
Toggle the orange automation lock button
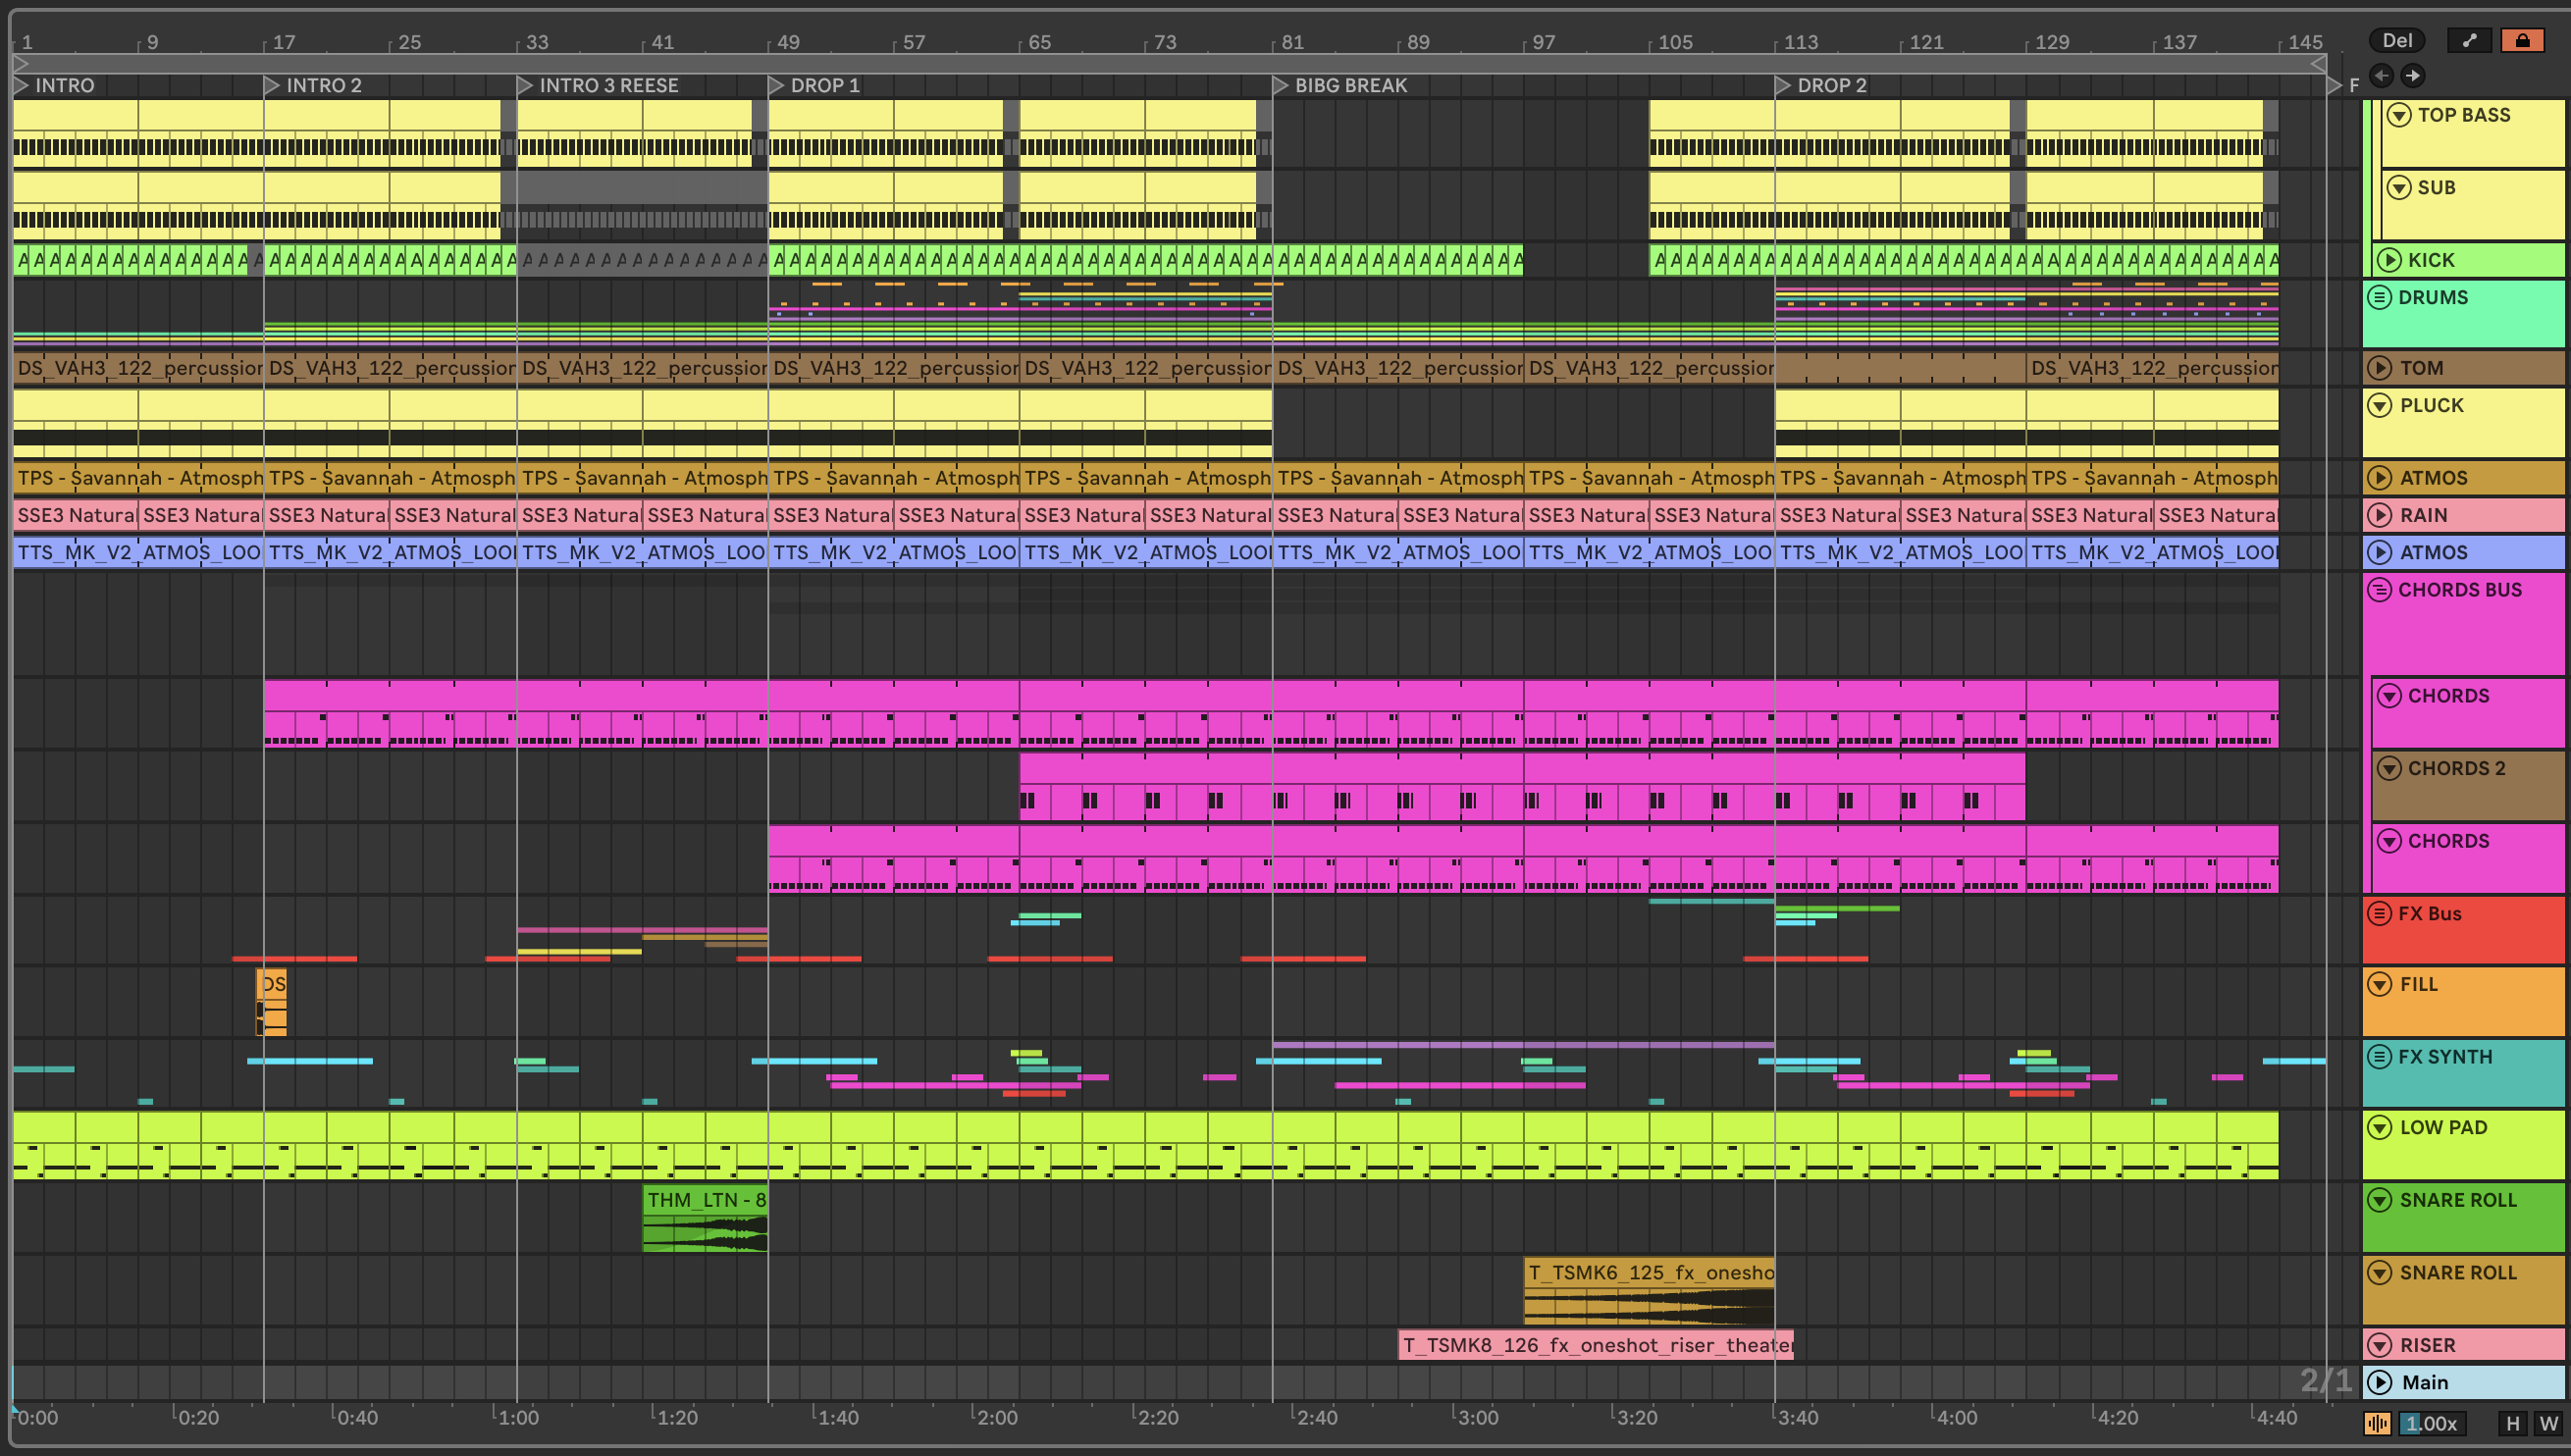pyautogui.click(x=2521, y=40)
